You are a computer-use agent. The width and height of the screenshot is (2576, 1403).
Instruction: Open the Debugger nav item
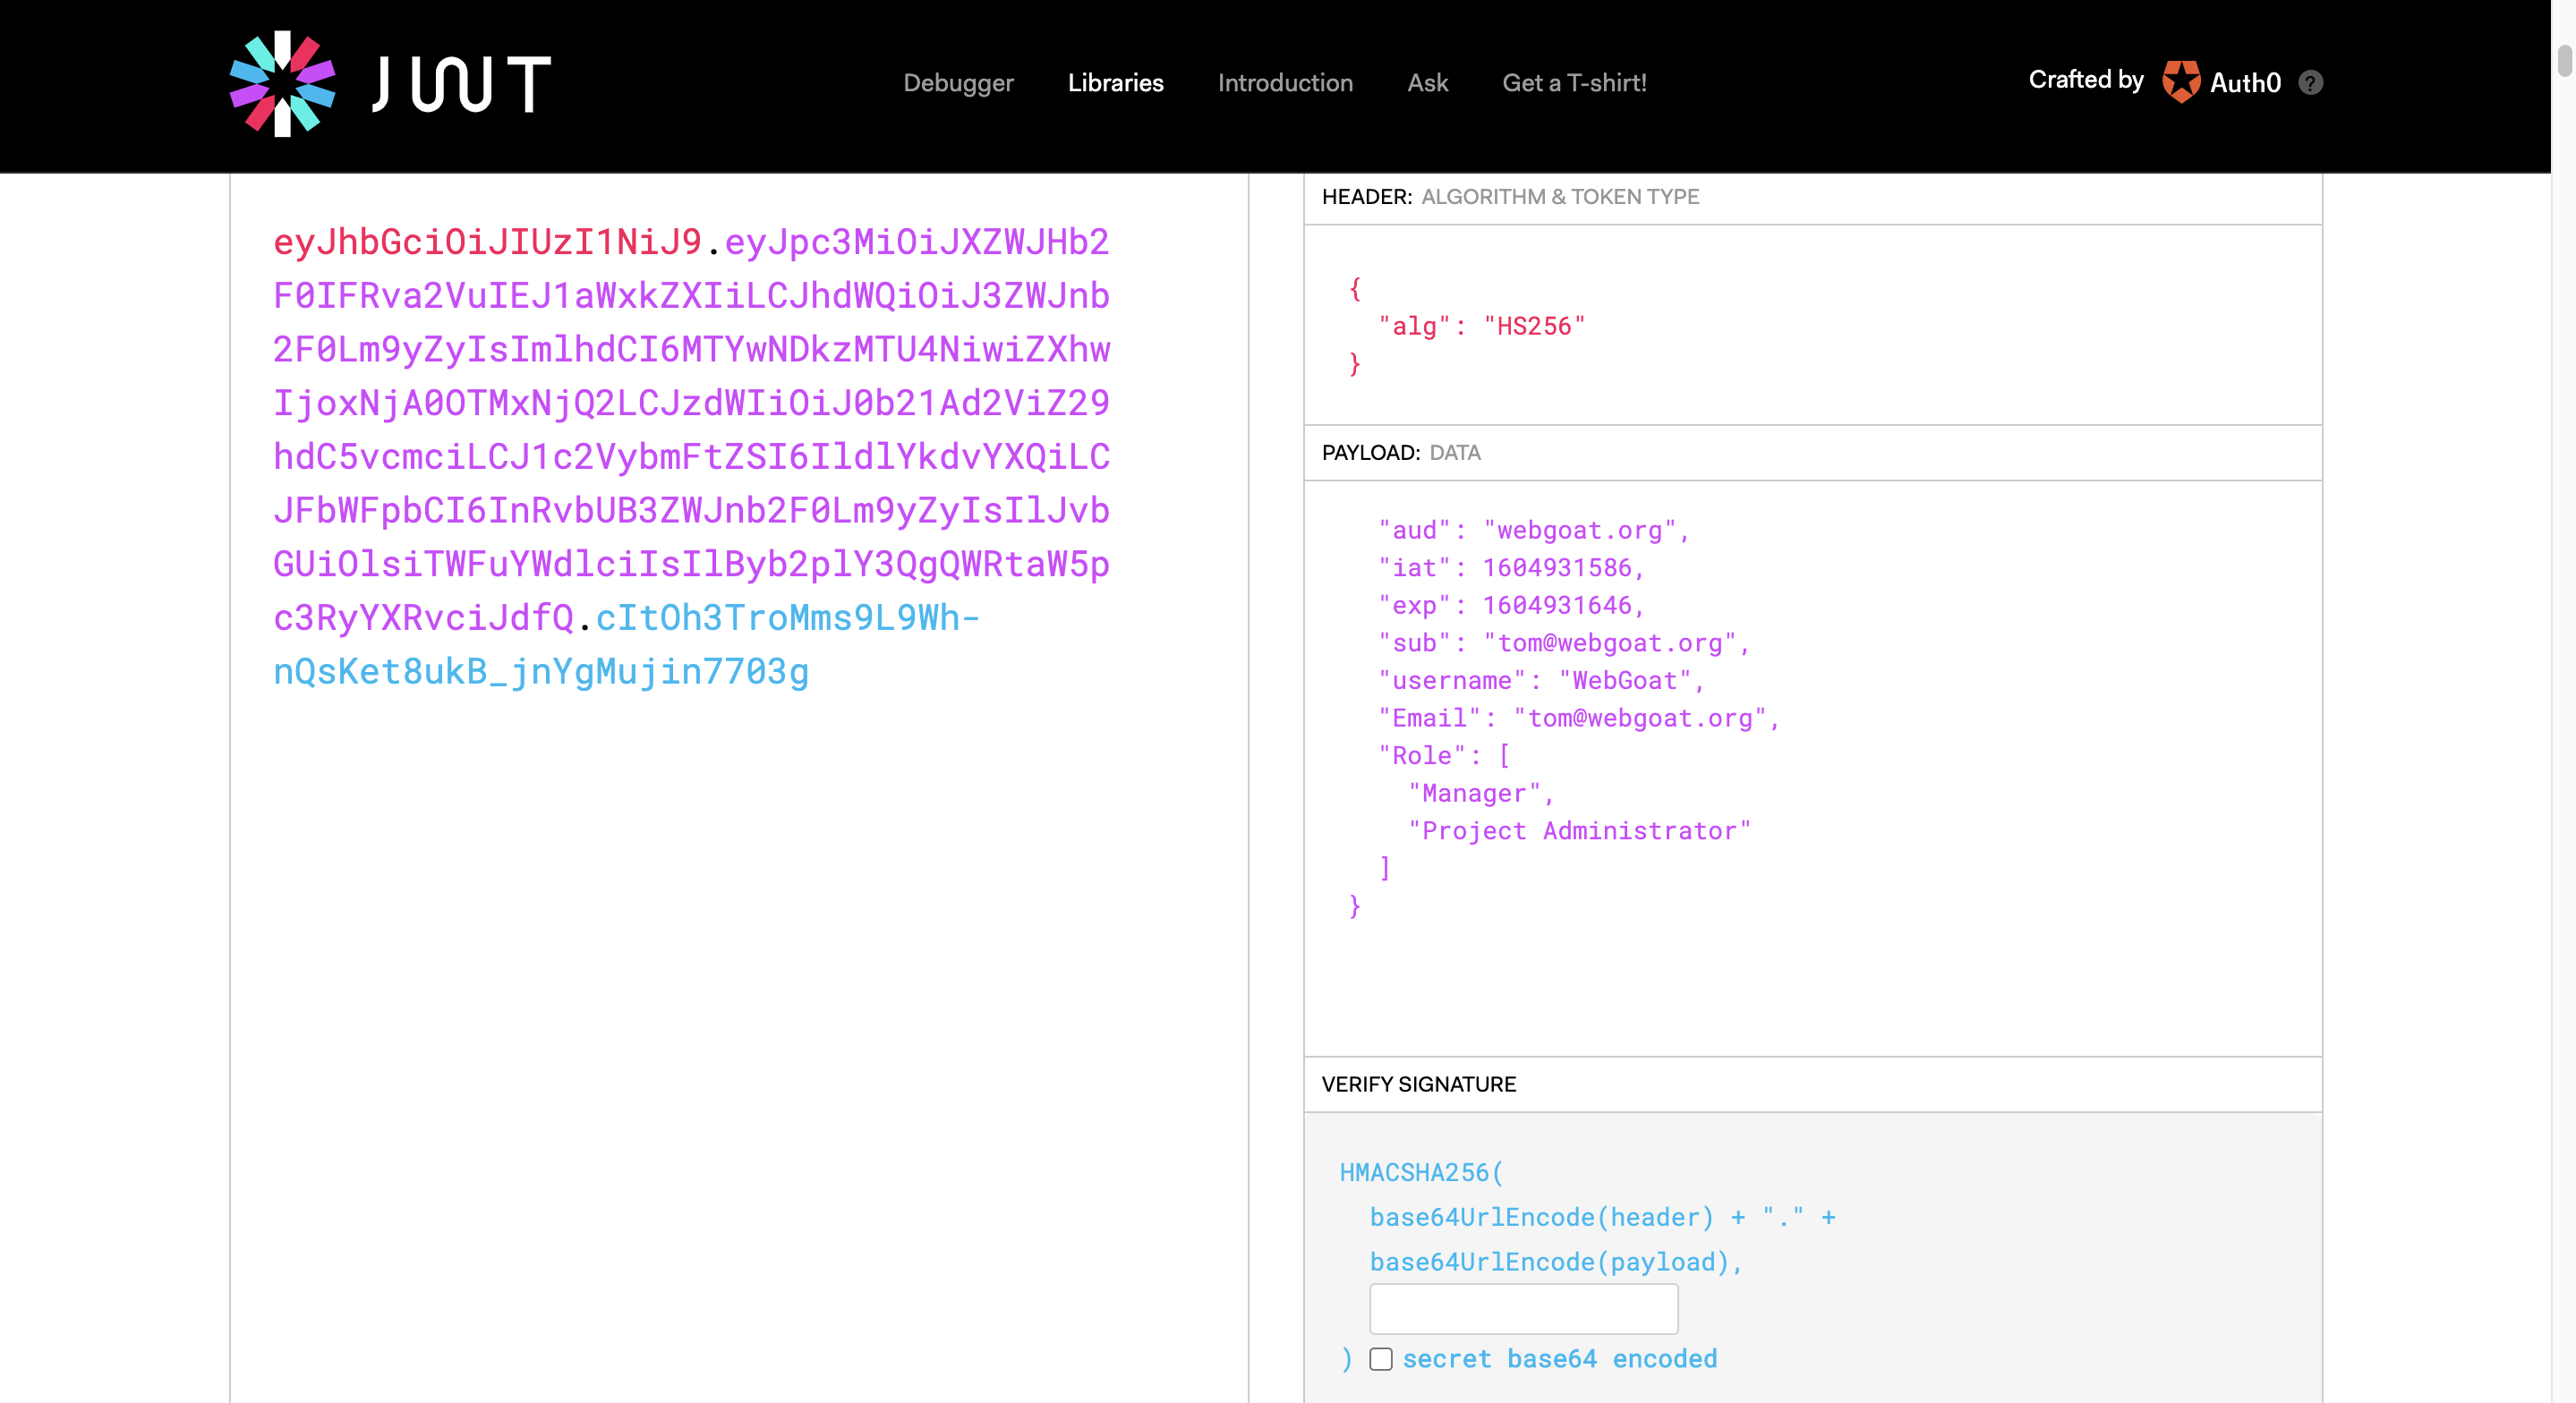point(958,83)
